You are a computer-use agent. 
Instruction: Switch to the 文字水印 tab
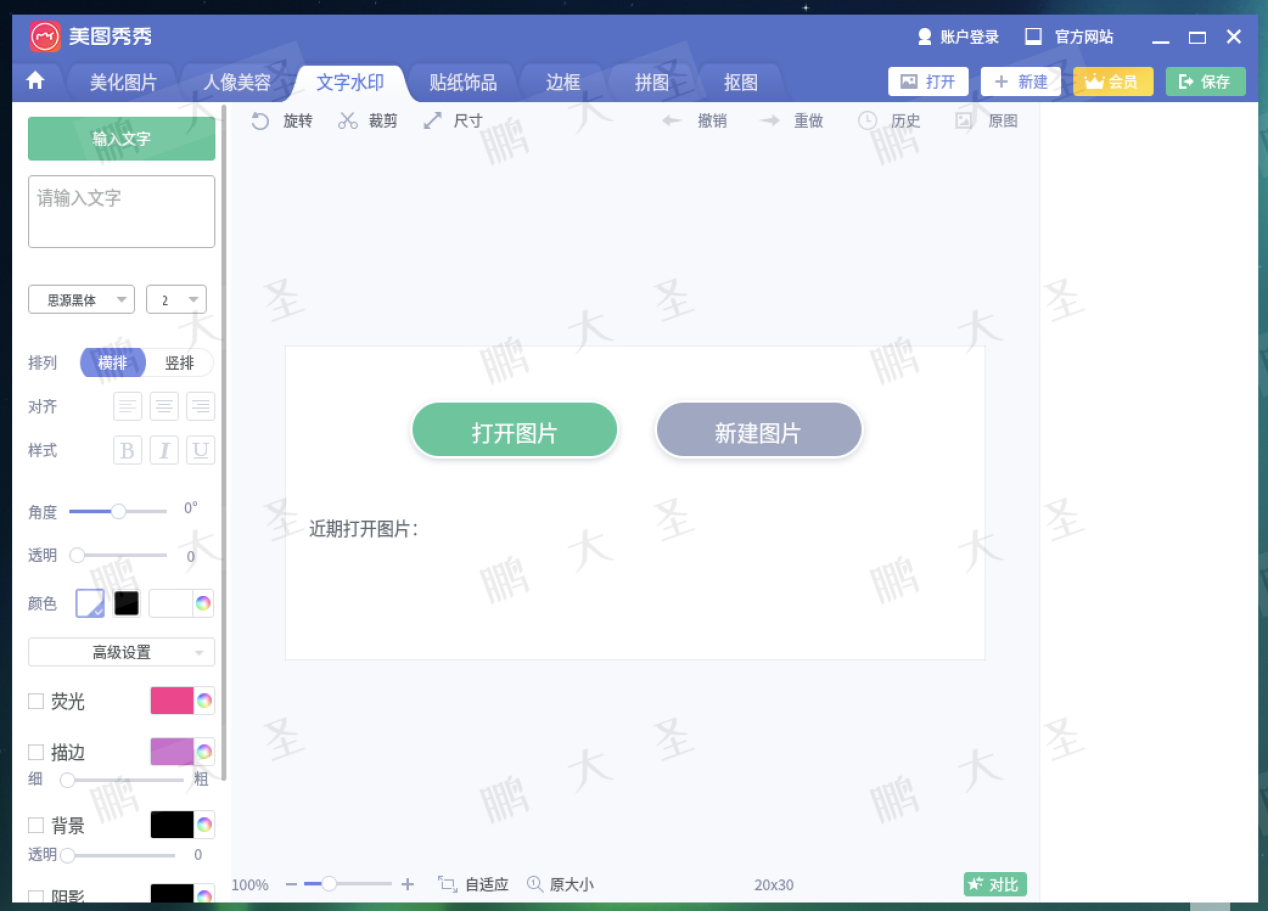[350, 83]
